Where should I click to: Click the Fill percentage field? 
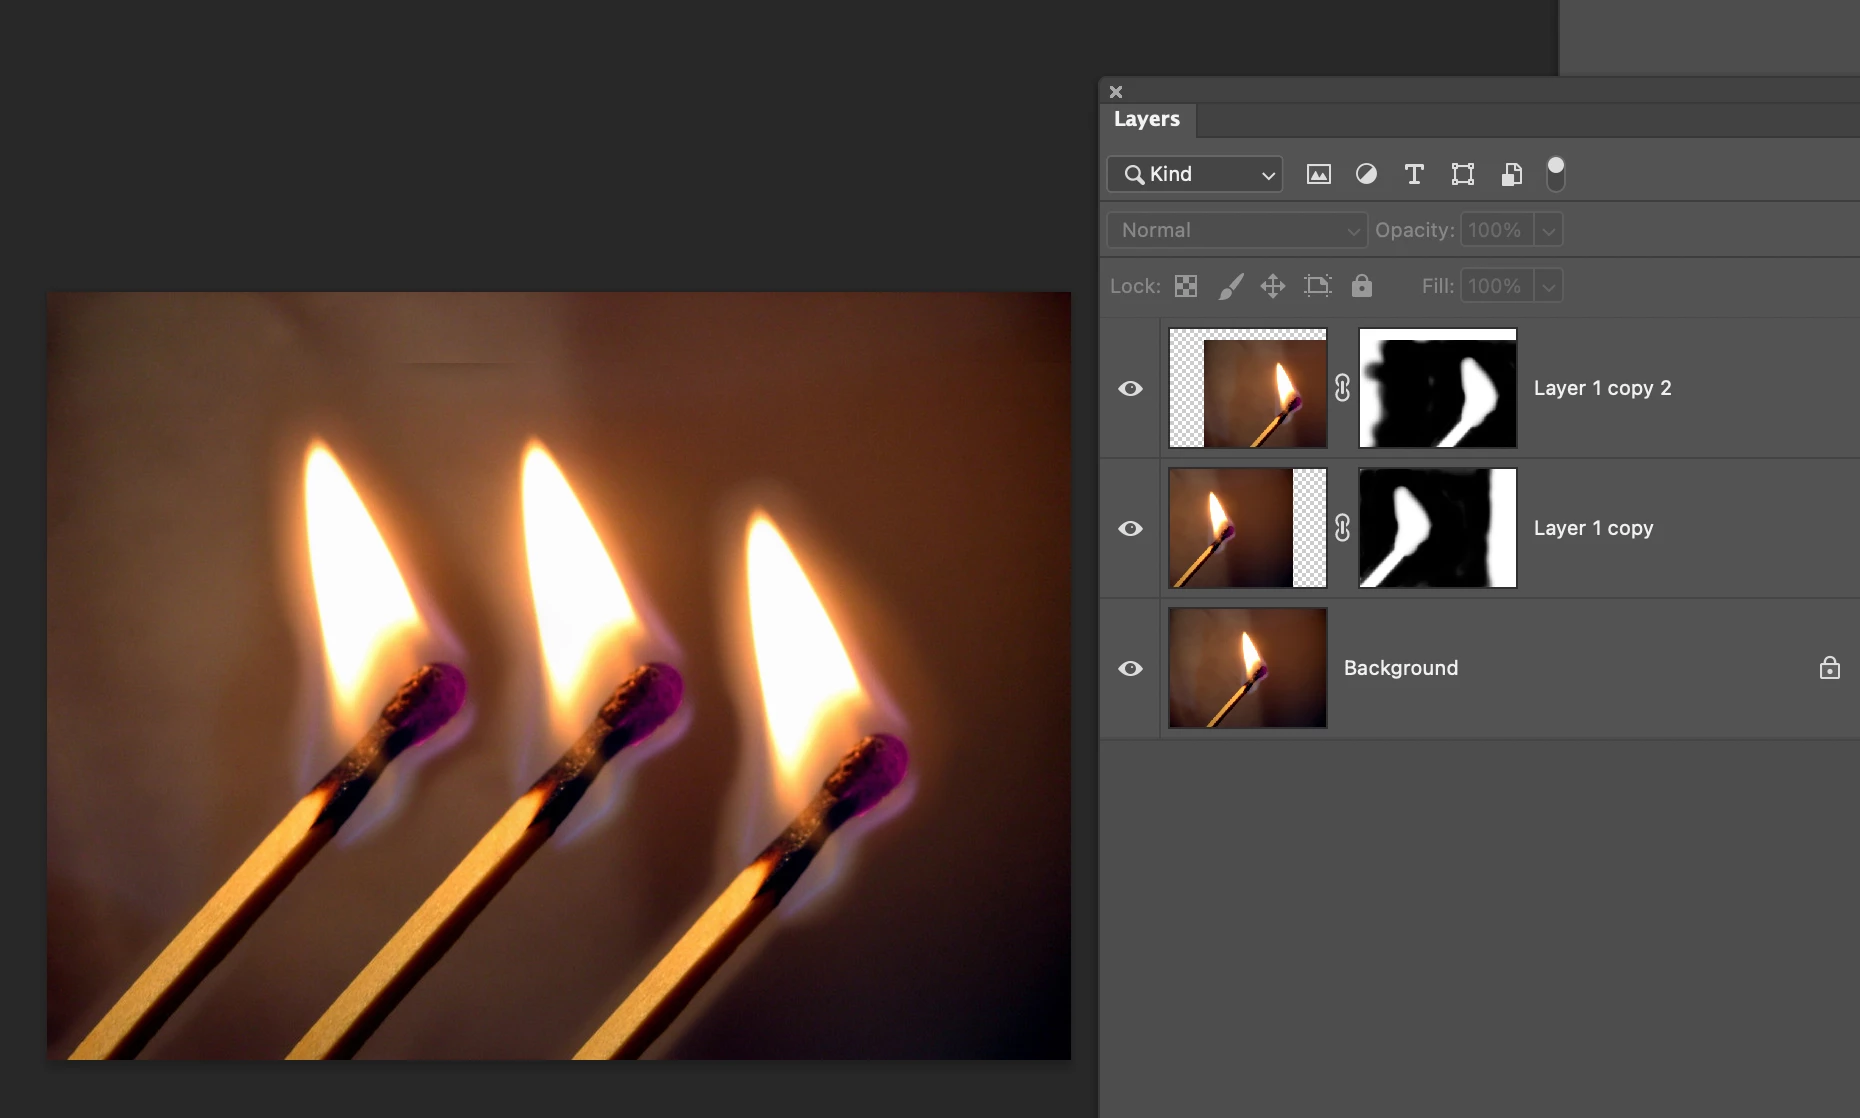click(x=1497, y=286)
